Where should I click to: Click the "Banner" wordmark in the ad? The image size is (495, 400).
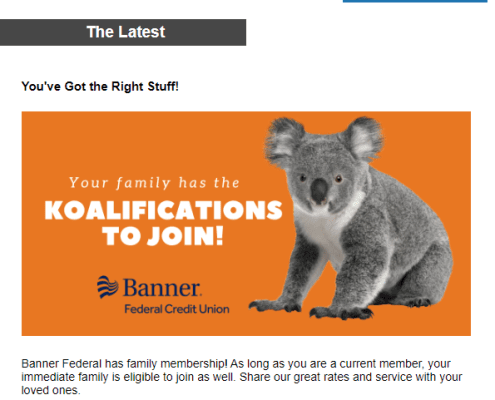(x=162, y=287)
